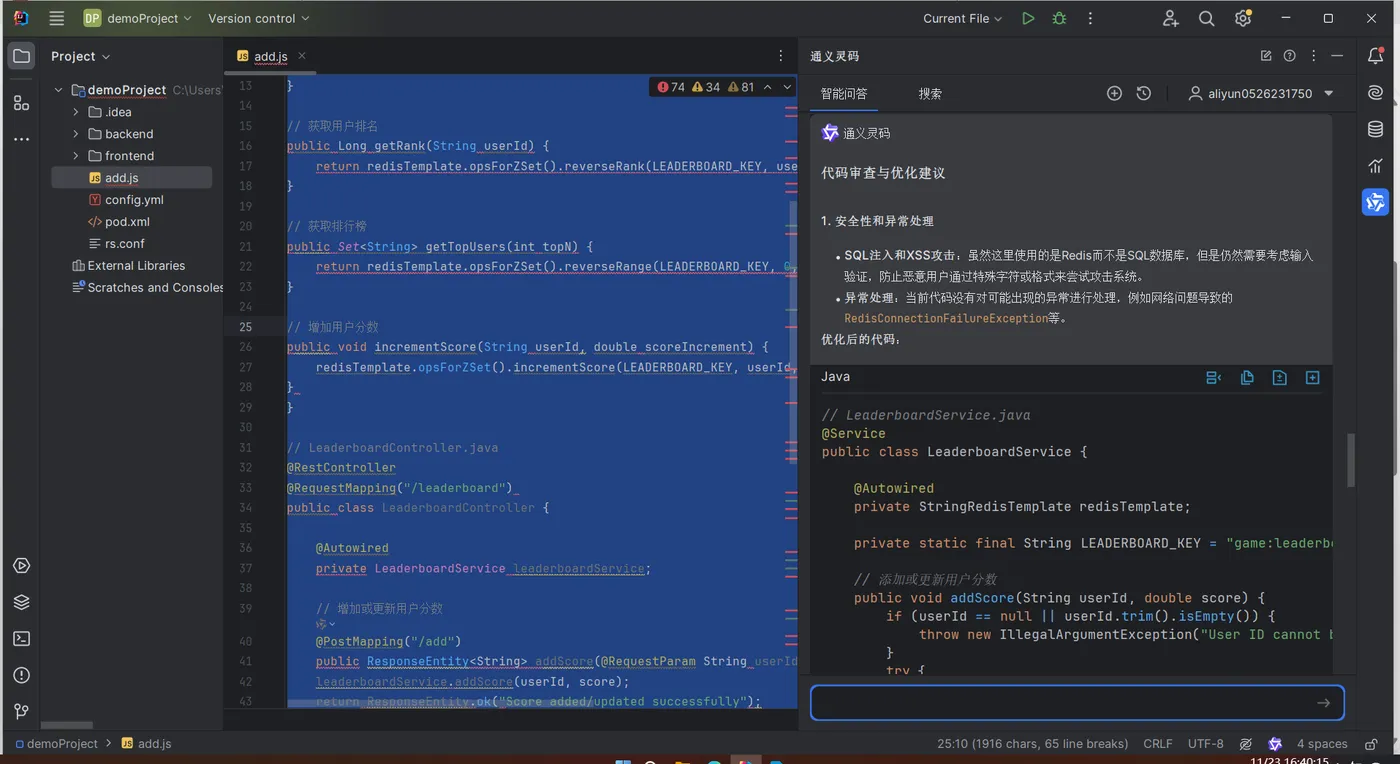Switch to the 搜索 tab

click(930, 93)
